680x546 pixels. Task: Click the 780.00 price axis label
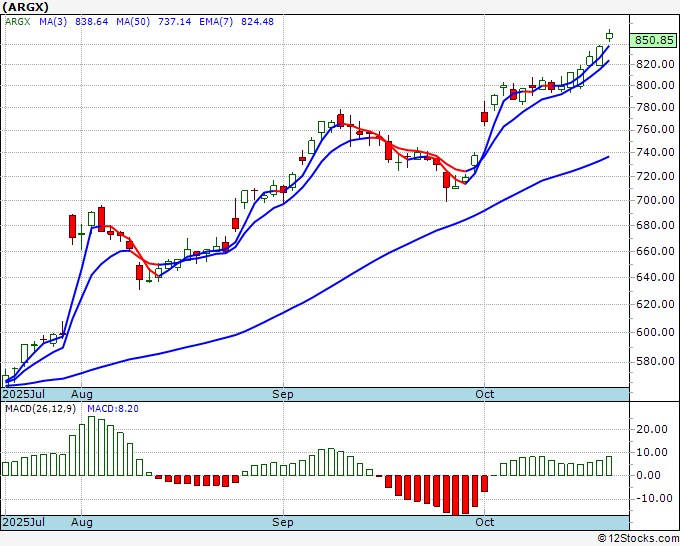point(655,107)
